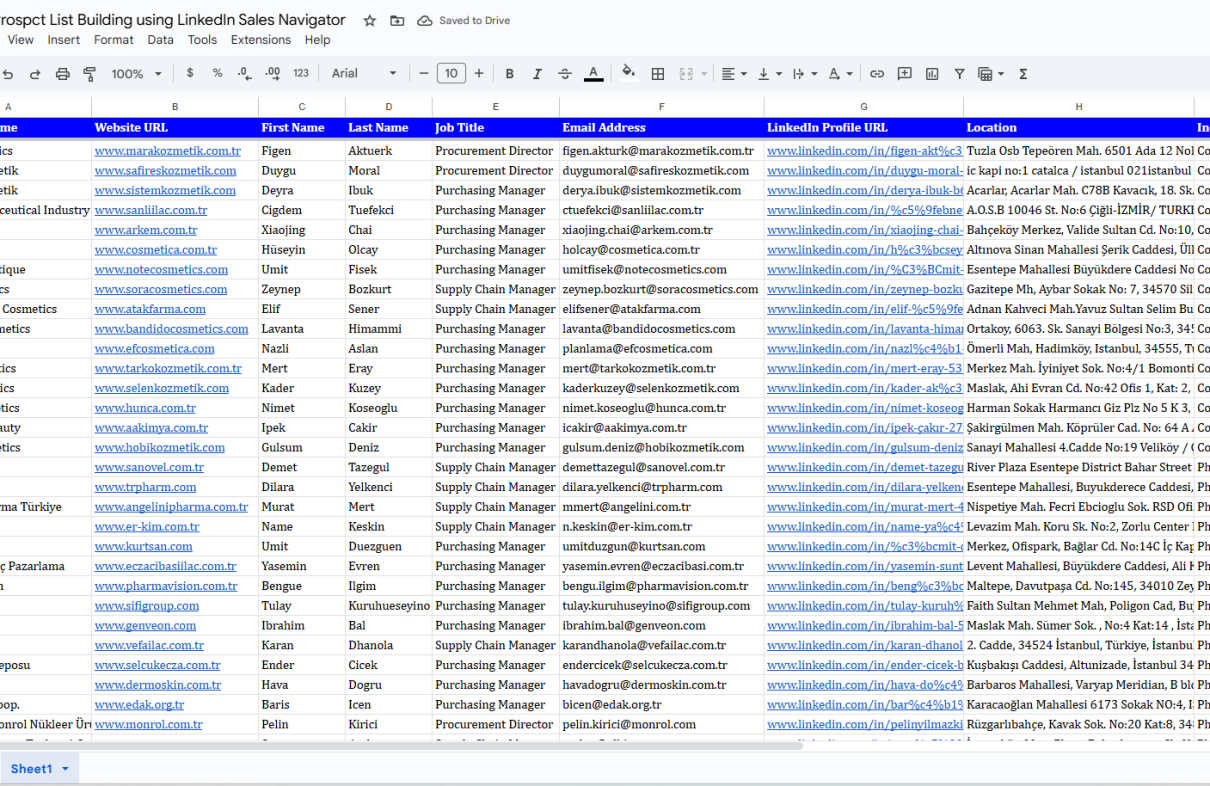This screenshot has width=1210, height=786.
Task: Format as currency with the dollar icon
Action: 190,73
